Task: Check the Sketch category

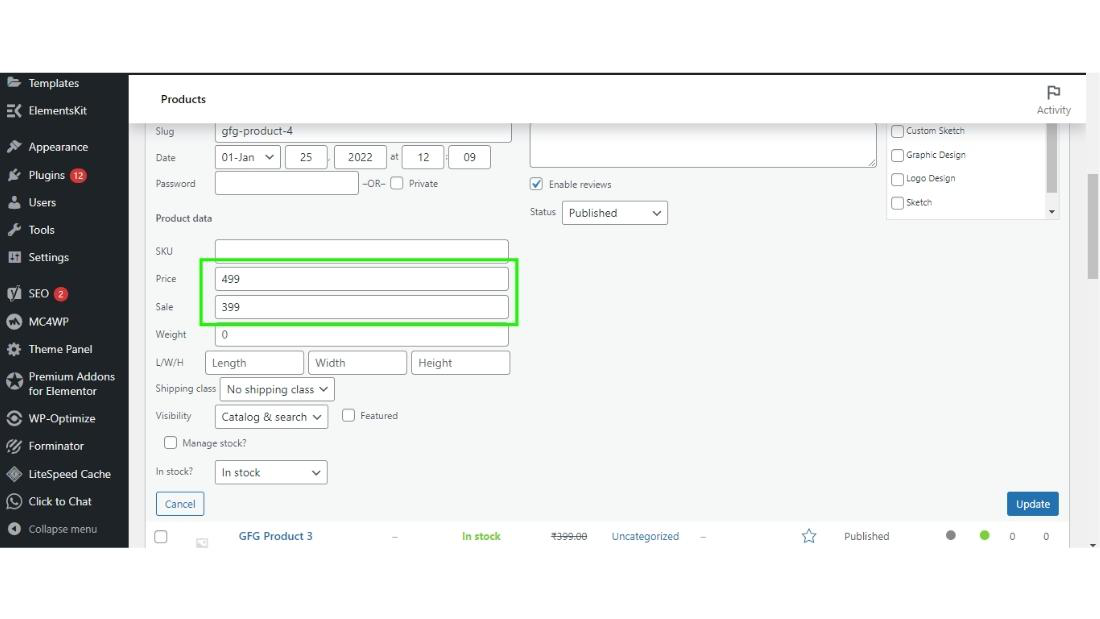Action: (897, 203)
